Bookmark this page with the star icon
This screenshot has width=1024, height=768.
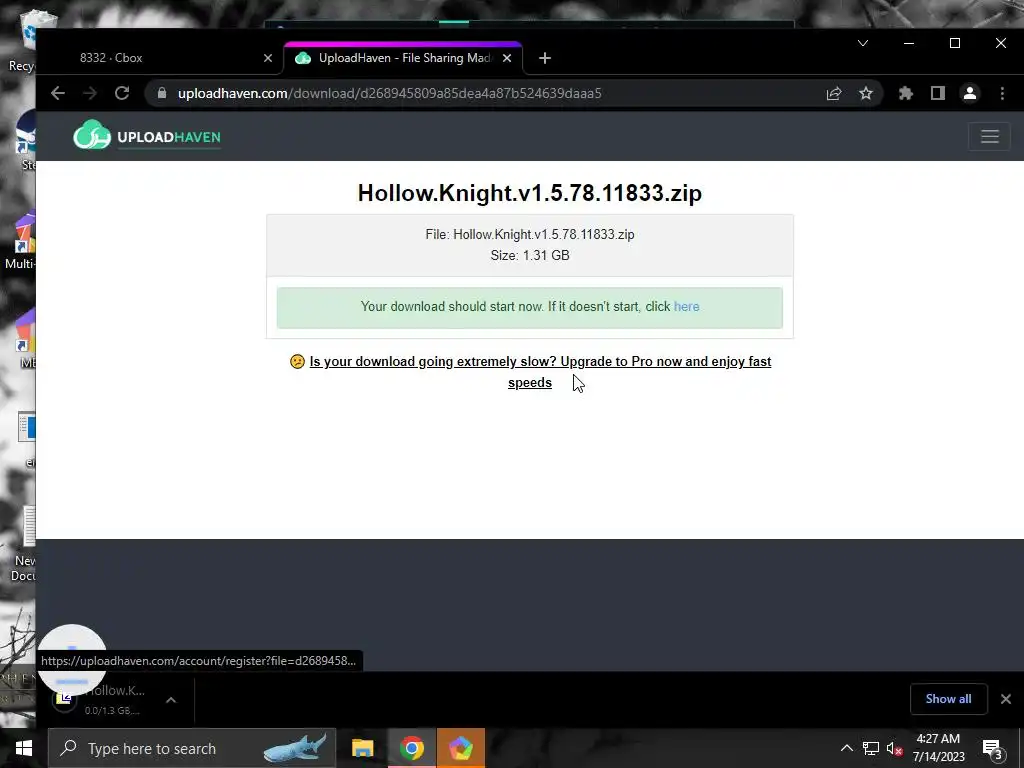pos(866,93)
